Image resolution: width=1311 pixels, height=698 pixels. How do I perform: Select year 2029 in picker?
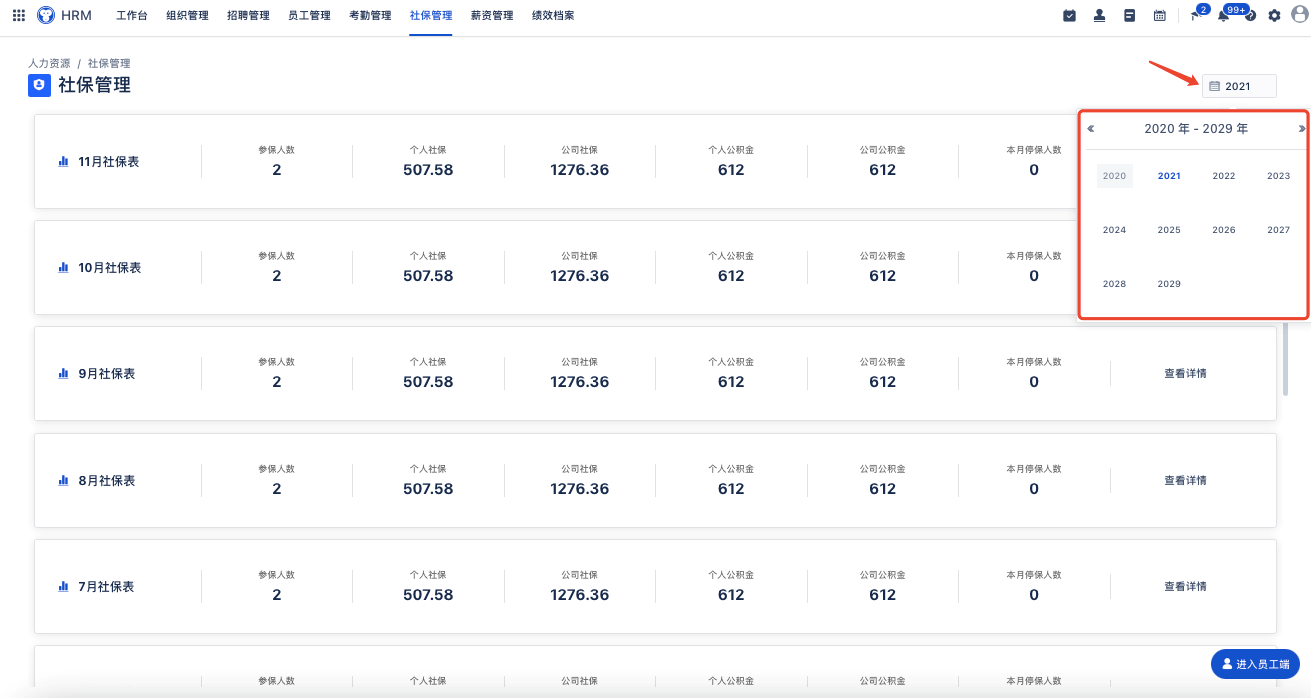pos(1169,284)
